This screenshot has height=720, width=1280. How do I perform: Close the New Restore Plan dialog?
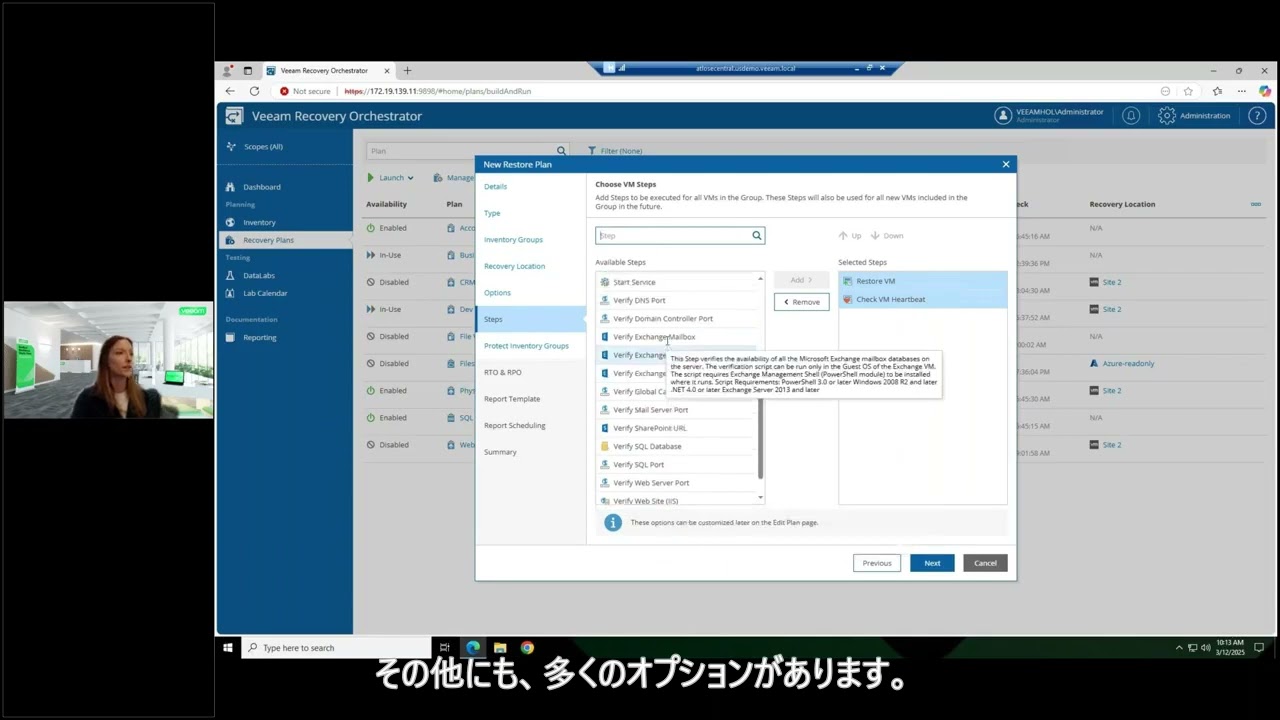(1006, 164)
